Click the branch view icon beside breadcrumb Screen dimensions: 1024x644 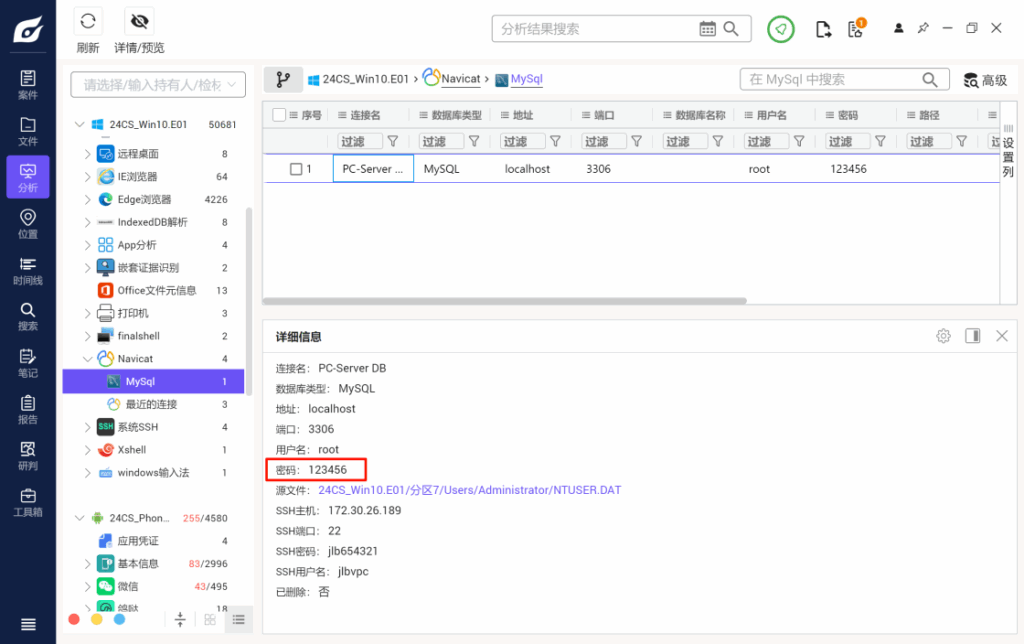283,79
